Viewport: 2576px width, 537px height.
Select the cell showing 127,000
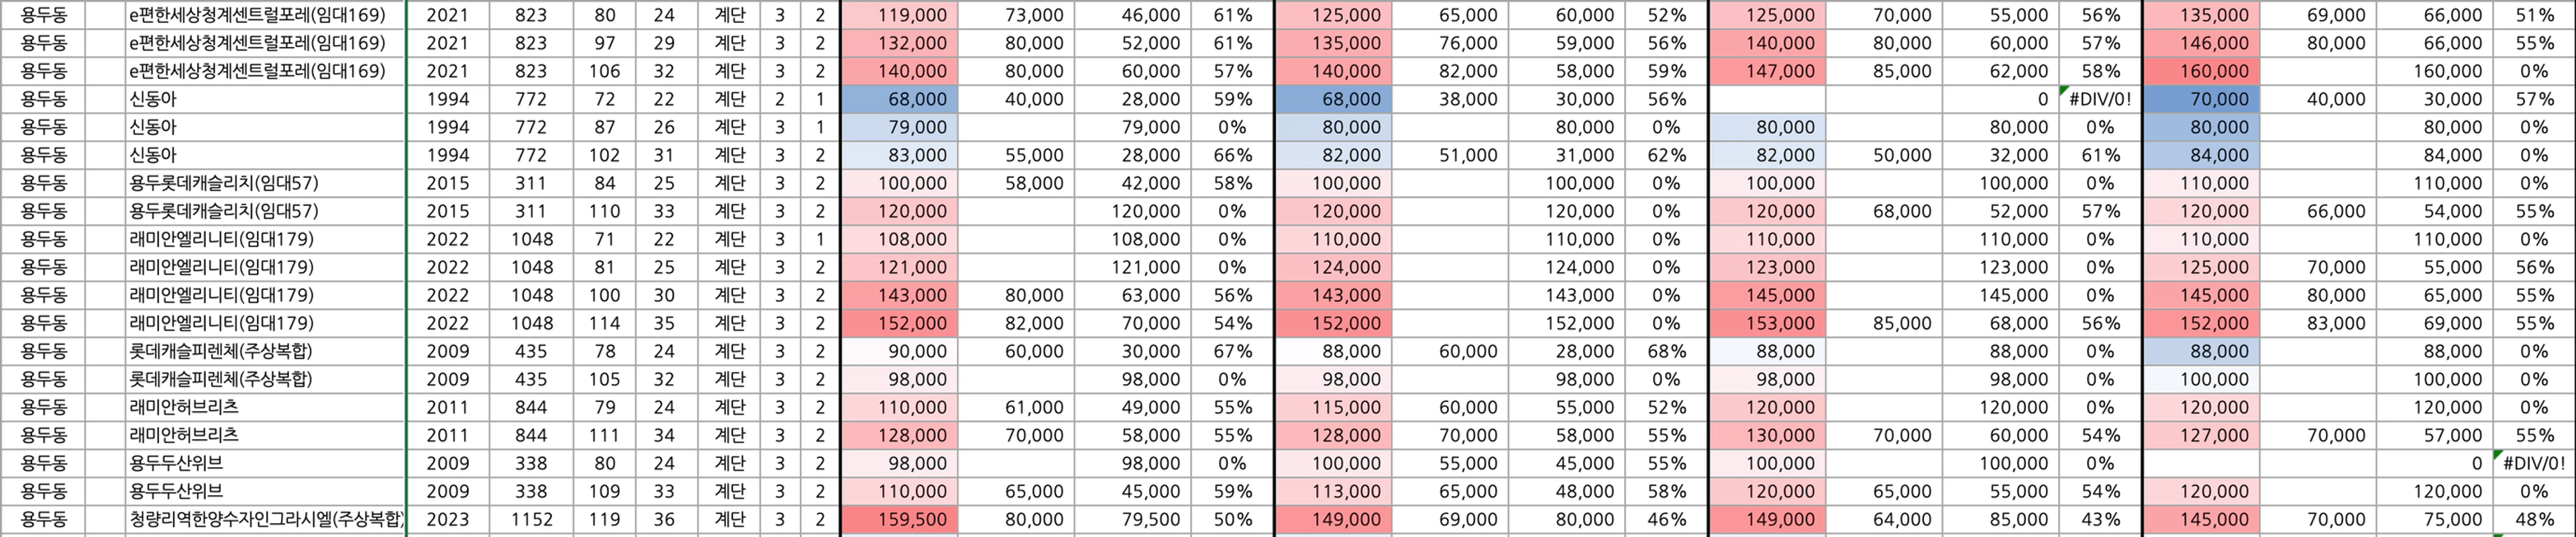(x=2202, y=435)
